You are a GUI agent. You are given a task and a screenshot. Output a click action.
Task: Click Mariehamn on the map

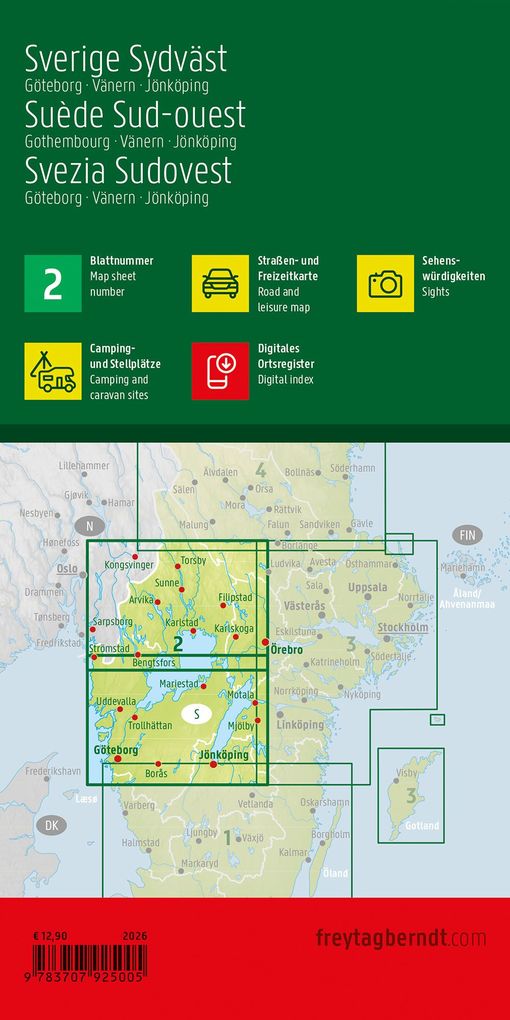(463, 568)
